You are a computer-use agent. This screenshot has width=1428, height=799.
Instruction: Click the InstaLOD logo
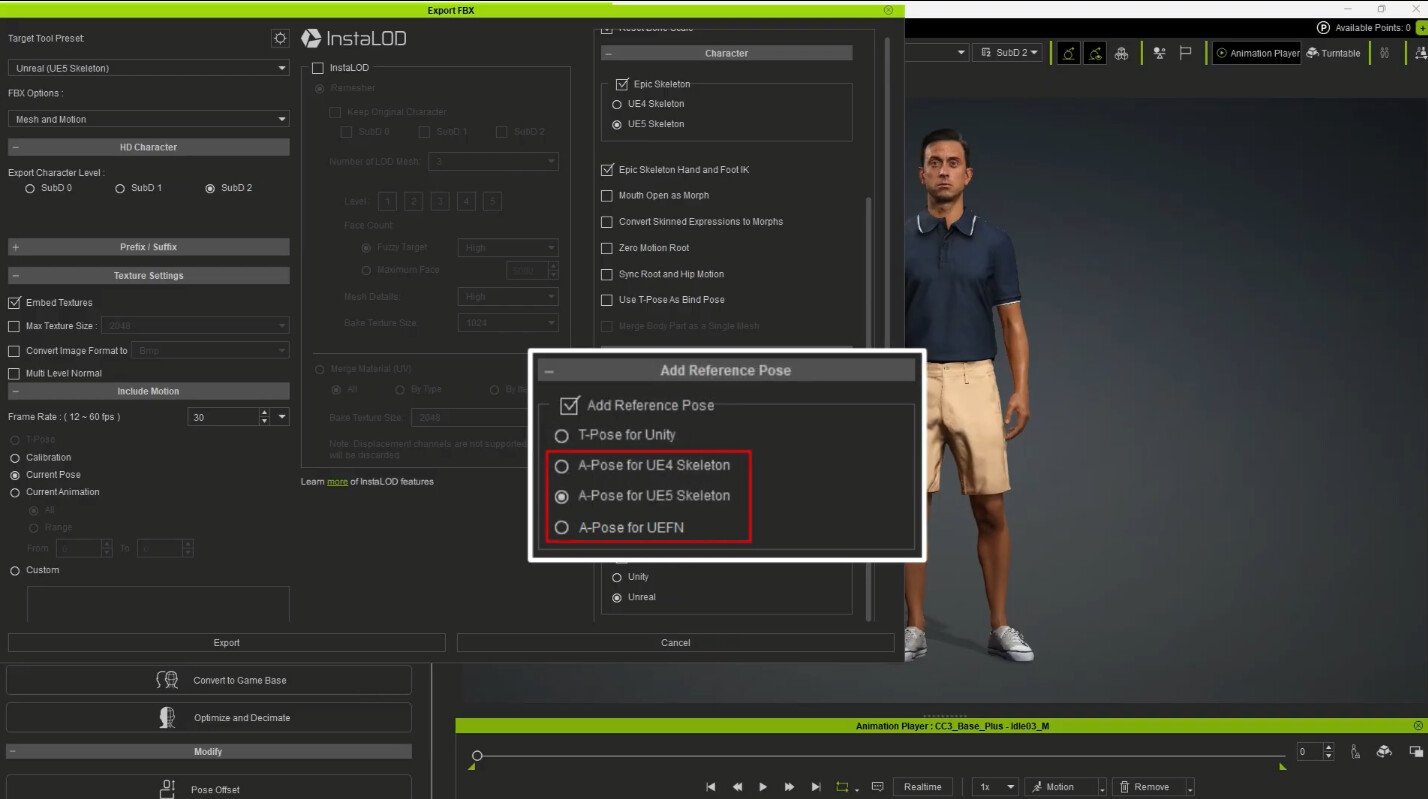354,39
